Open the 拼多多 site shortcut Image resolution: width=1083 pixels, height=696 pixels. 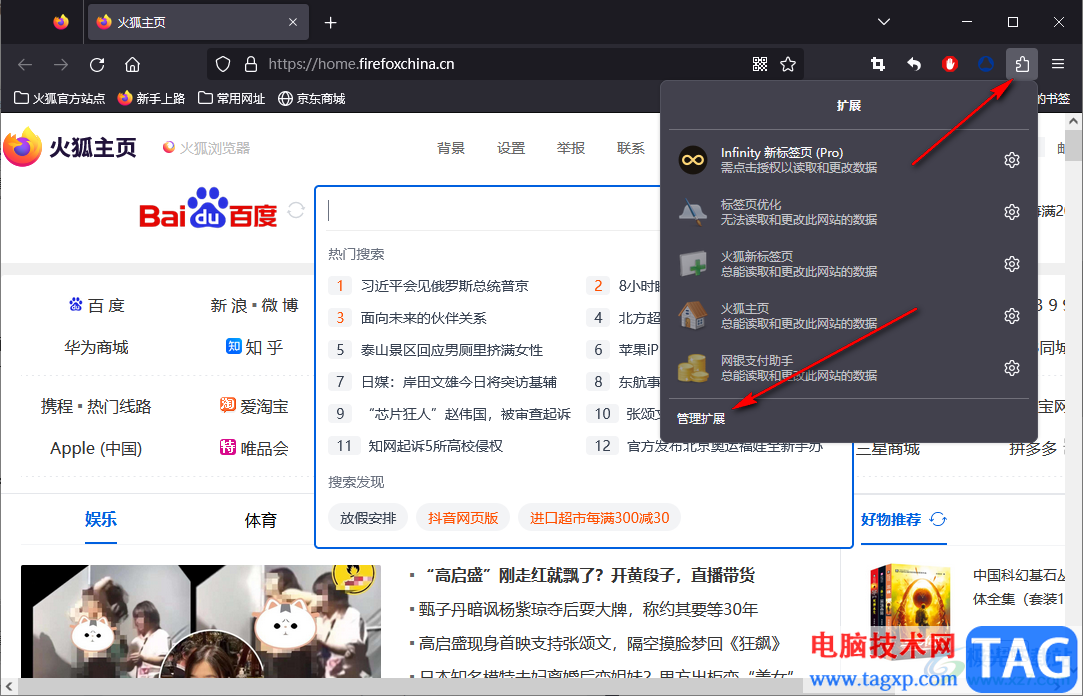click(1033, 448)
